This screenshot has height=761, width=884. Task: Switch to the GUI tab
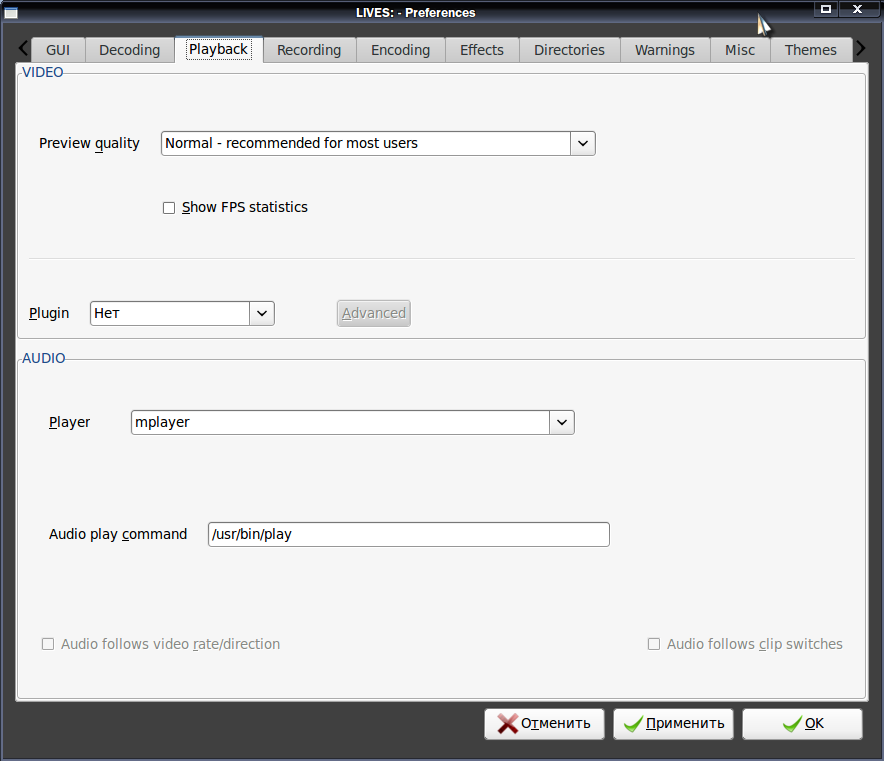(x=58, y=50)
